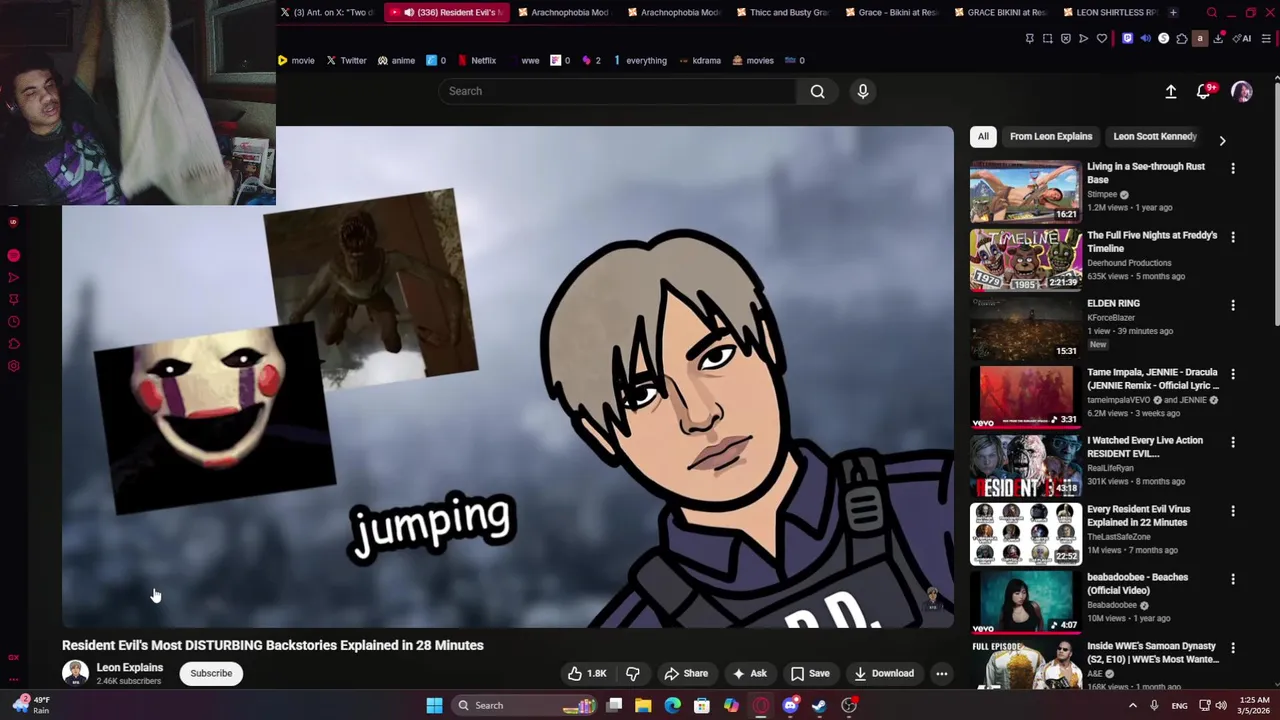Open more actions ellipsis under the video
1280x720 pixels.
click(x=941, y=674)
